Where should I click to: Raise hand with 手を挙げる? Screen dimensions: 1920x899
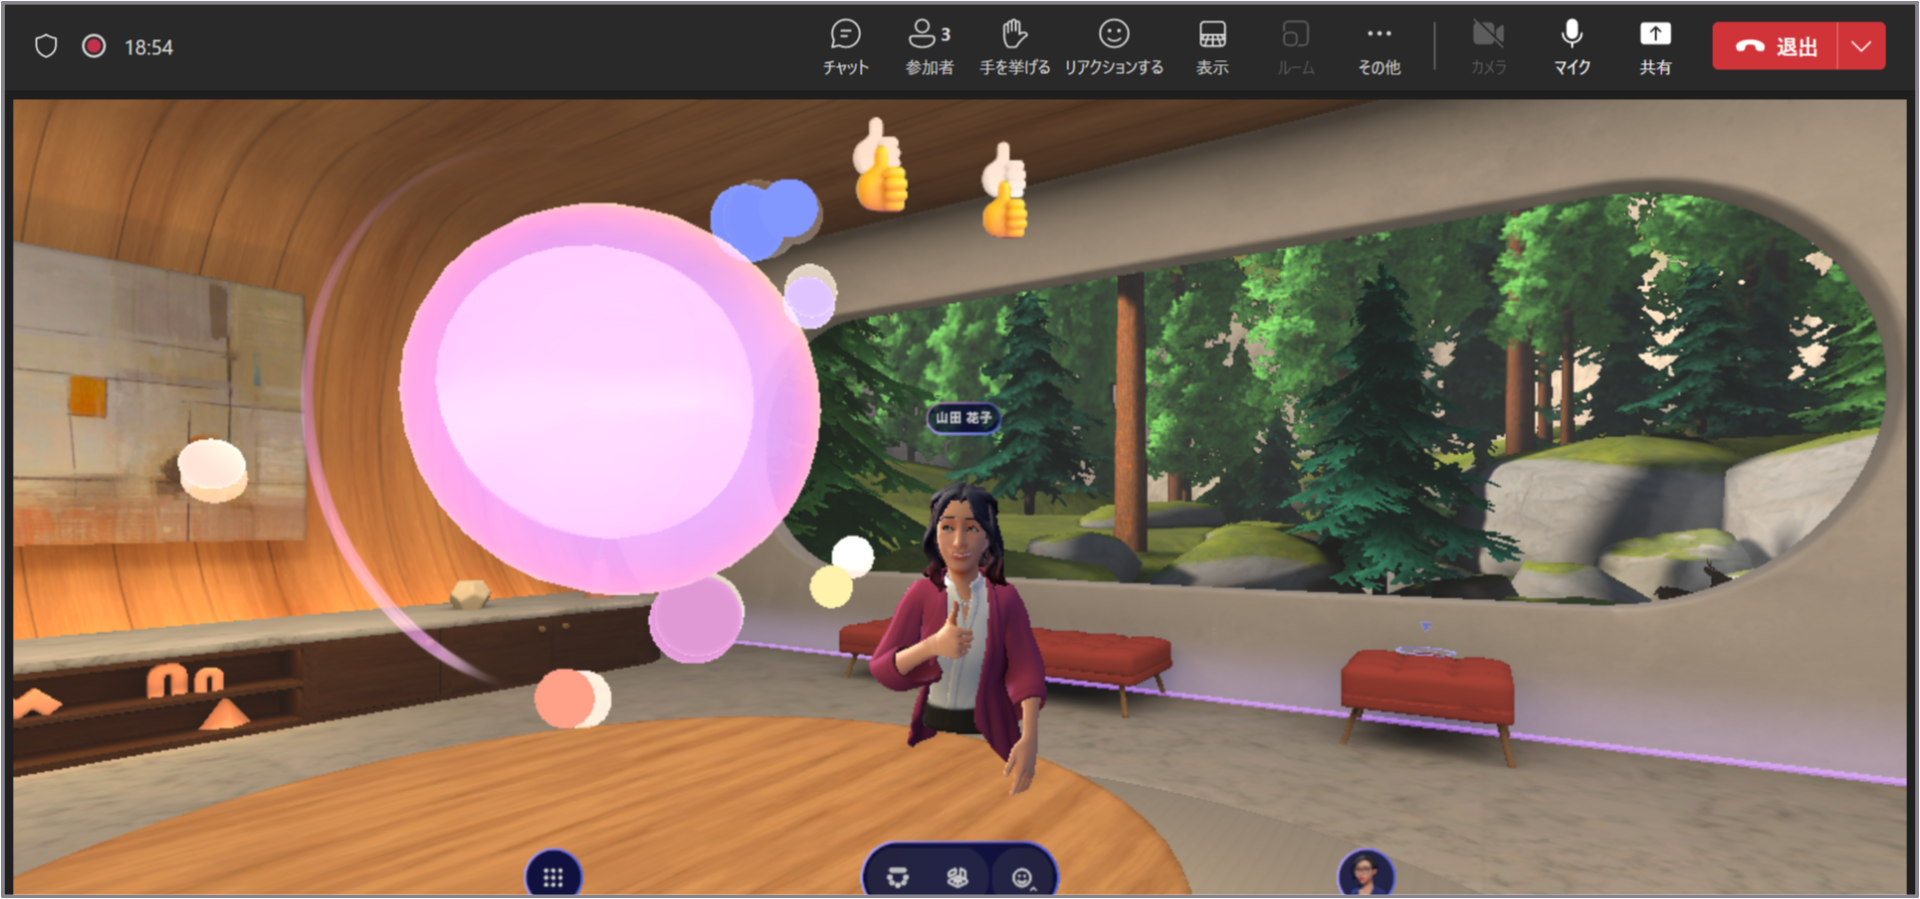click(1014, 47)
